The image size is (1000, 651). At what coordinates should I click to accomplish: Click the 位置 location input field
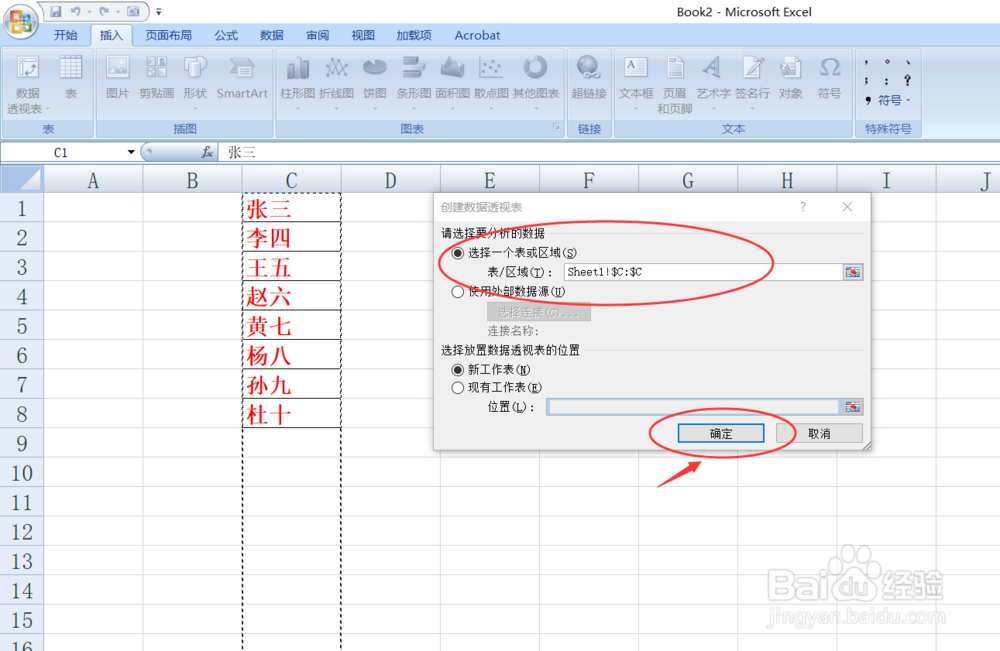click(x=693, y=407)
